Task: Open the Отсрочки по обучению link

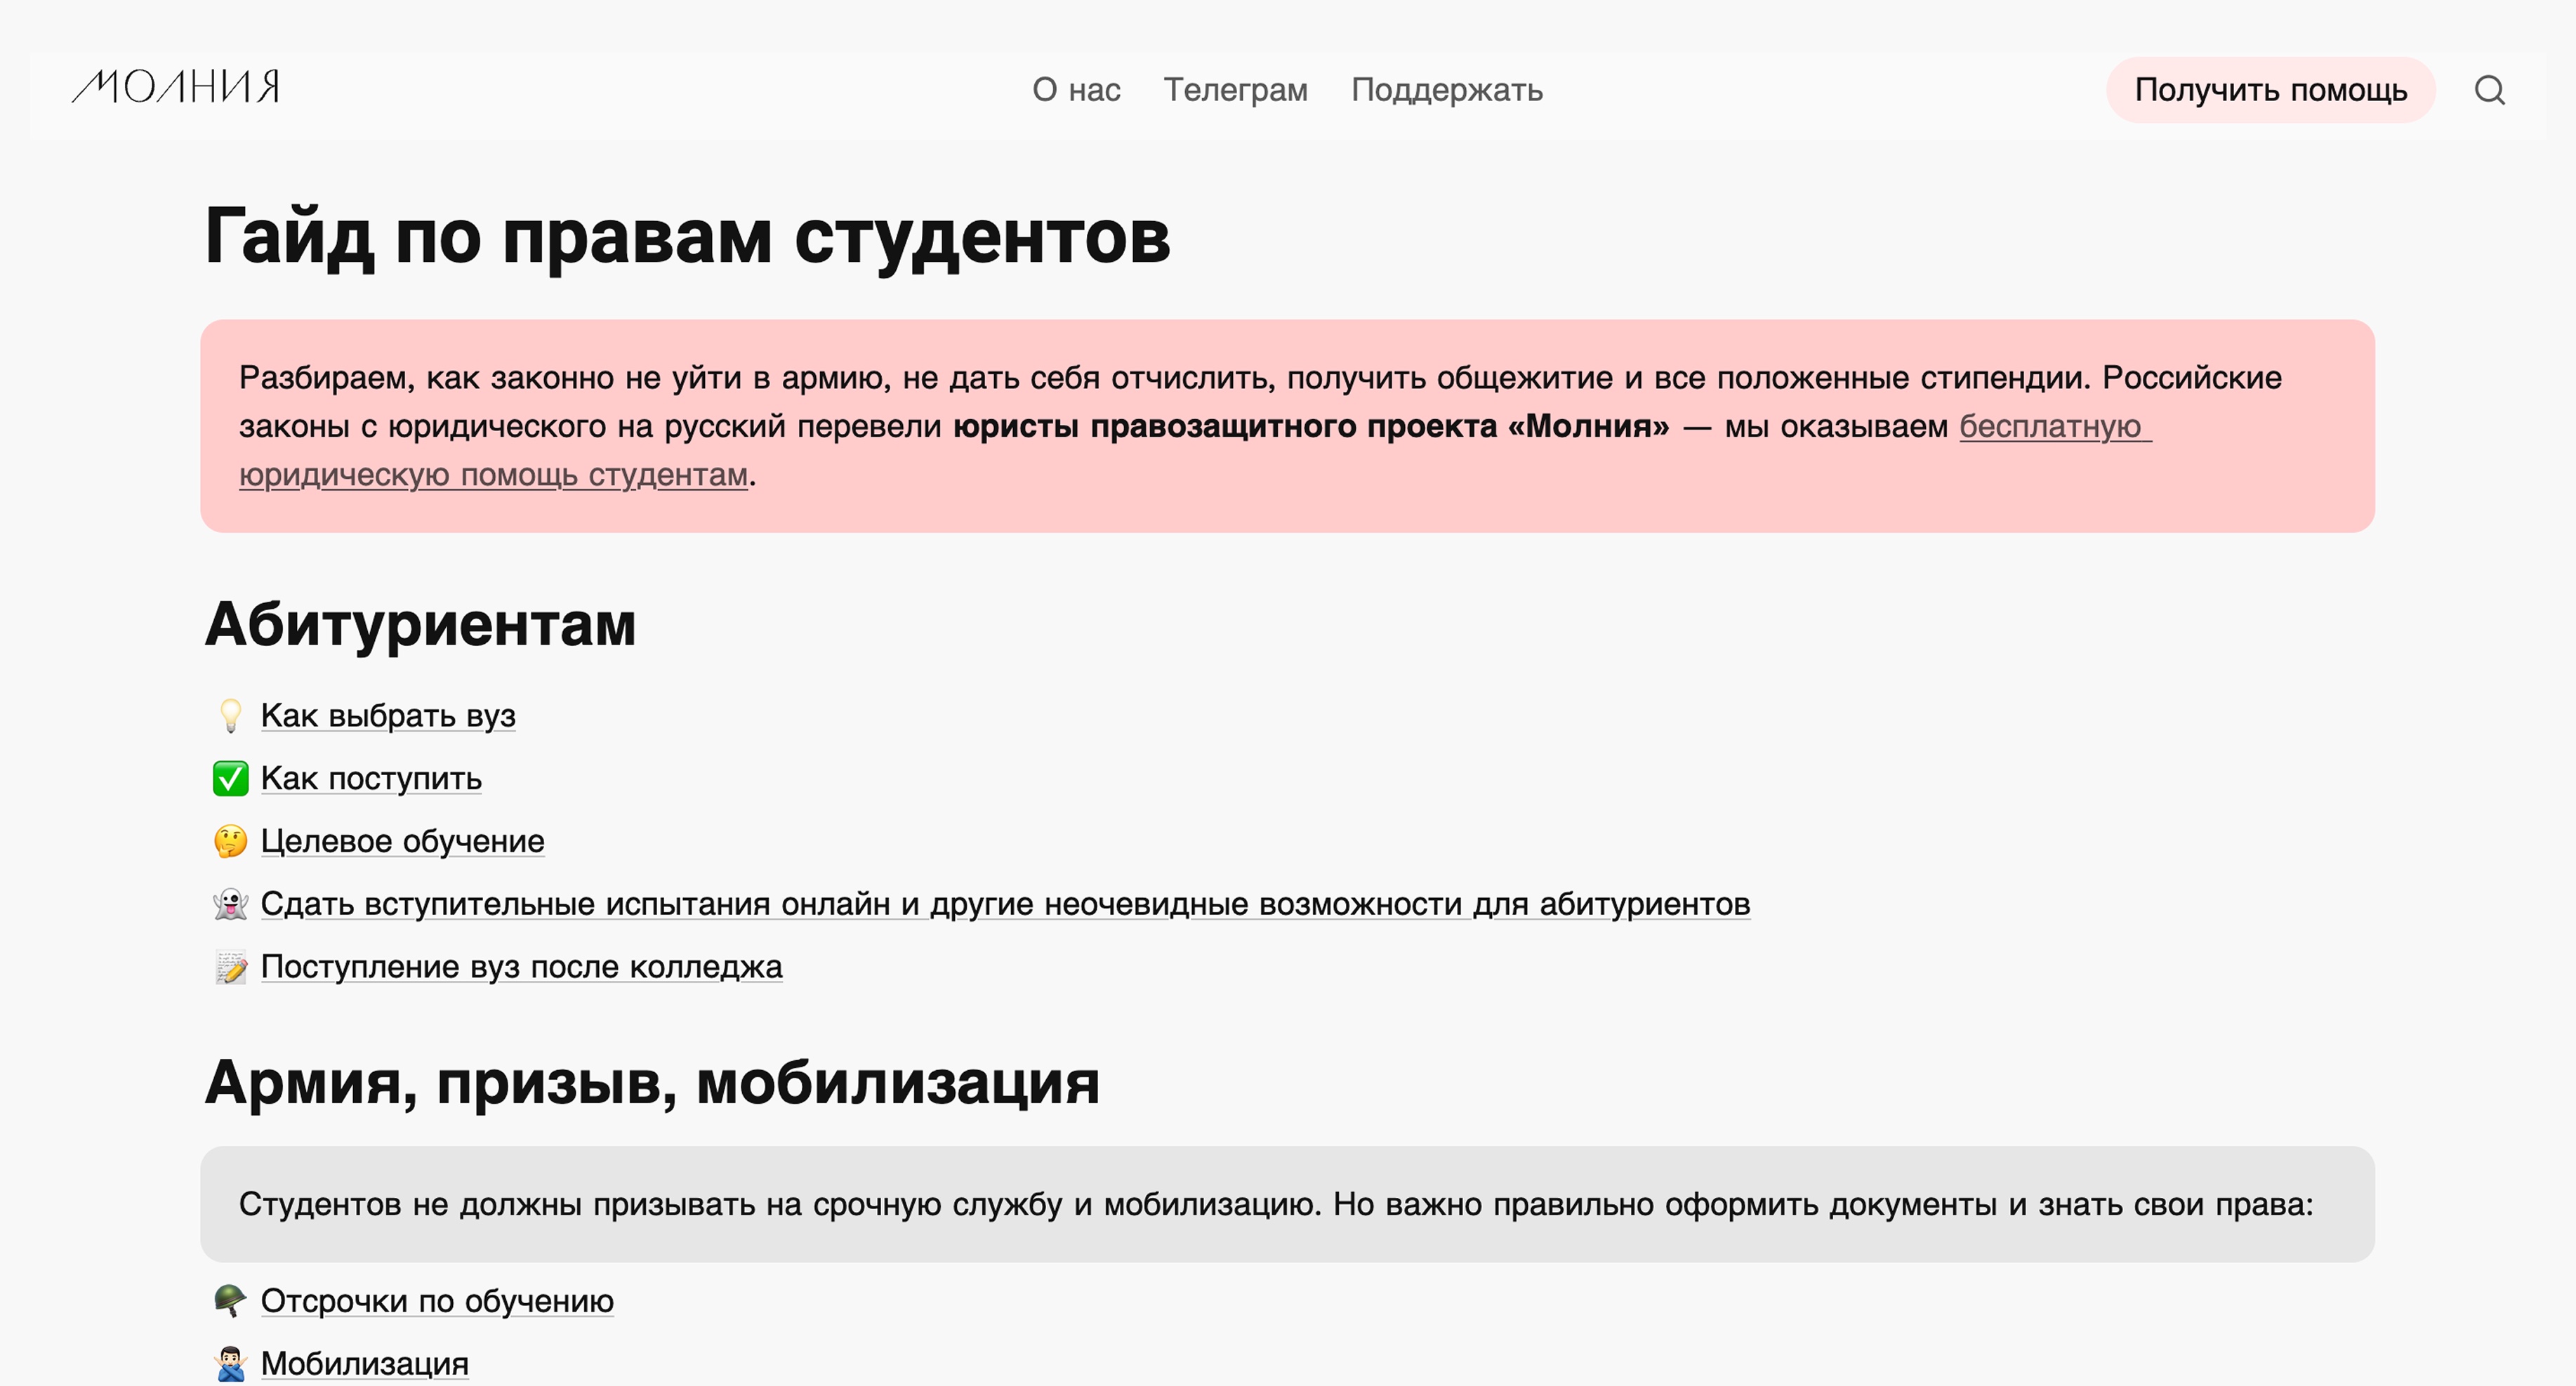Action: click(437, 1301)
